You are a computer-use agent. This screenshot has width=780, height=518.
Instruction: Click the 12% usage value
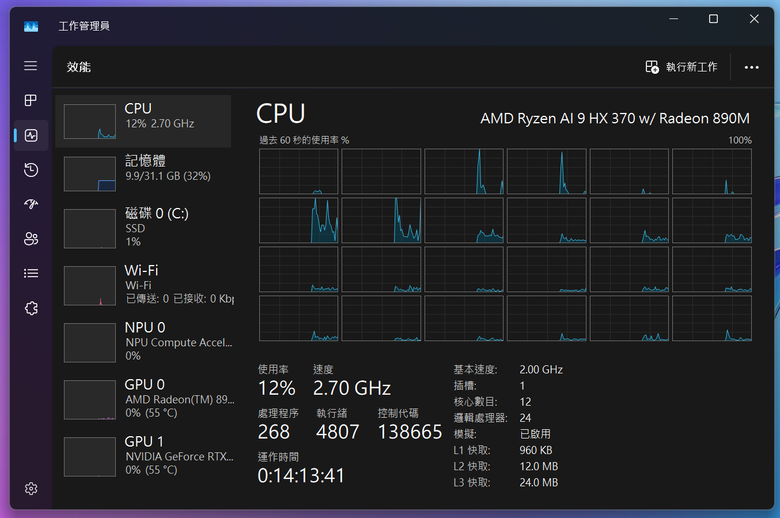277,388
